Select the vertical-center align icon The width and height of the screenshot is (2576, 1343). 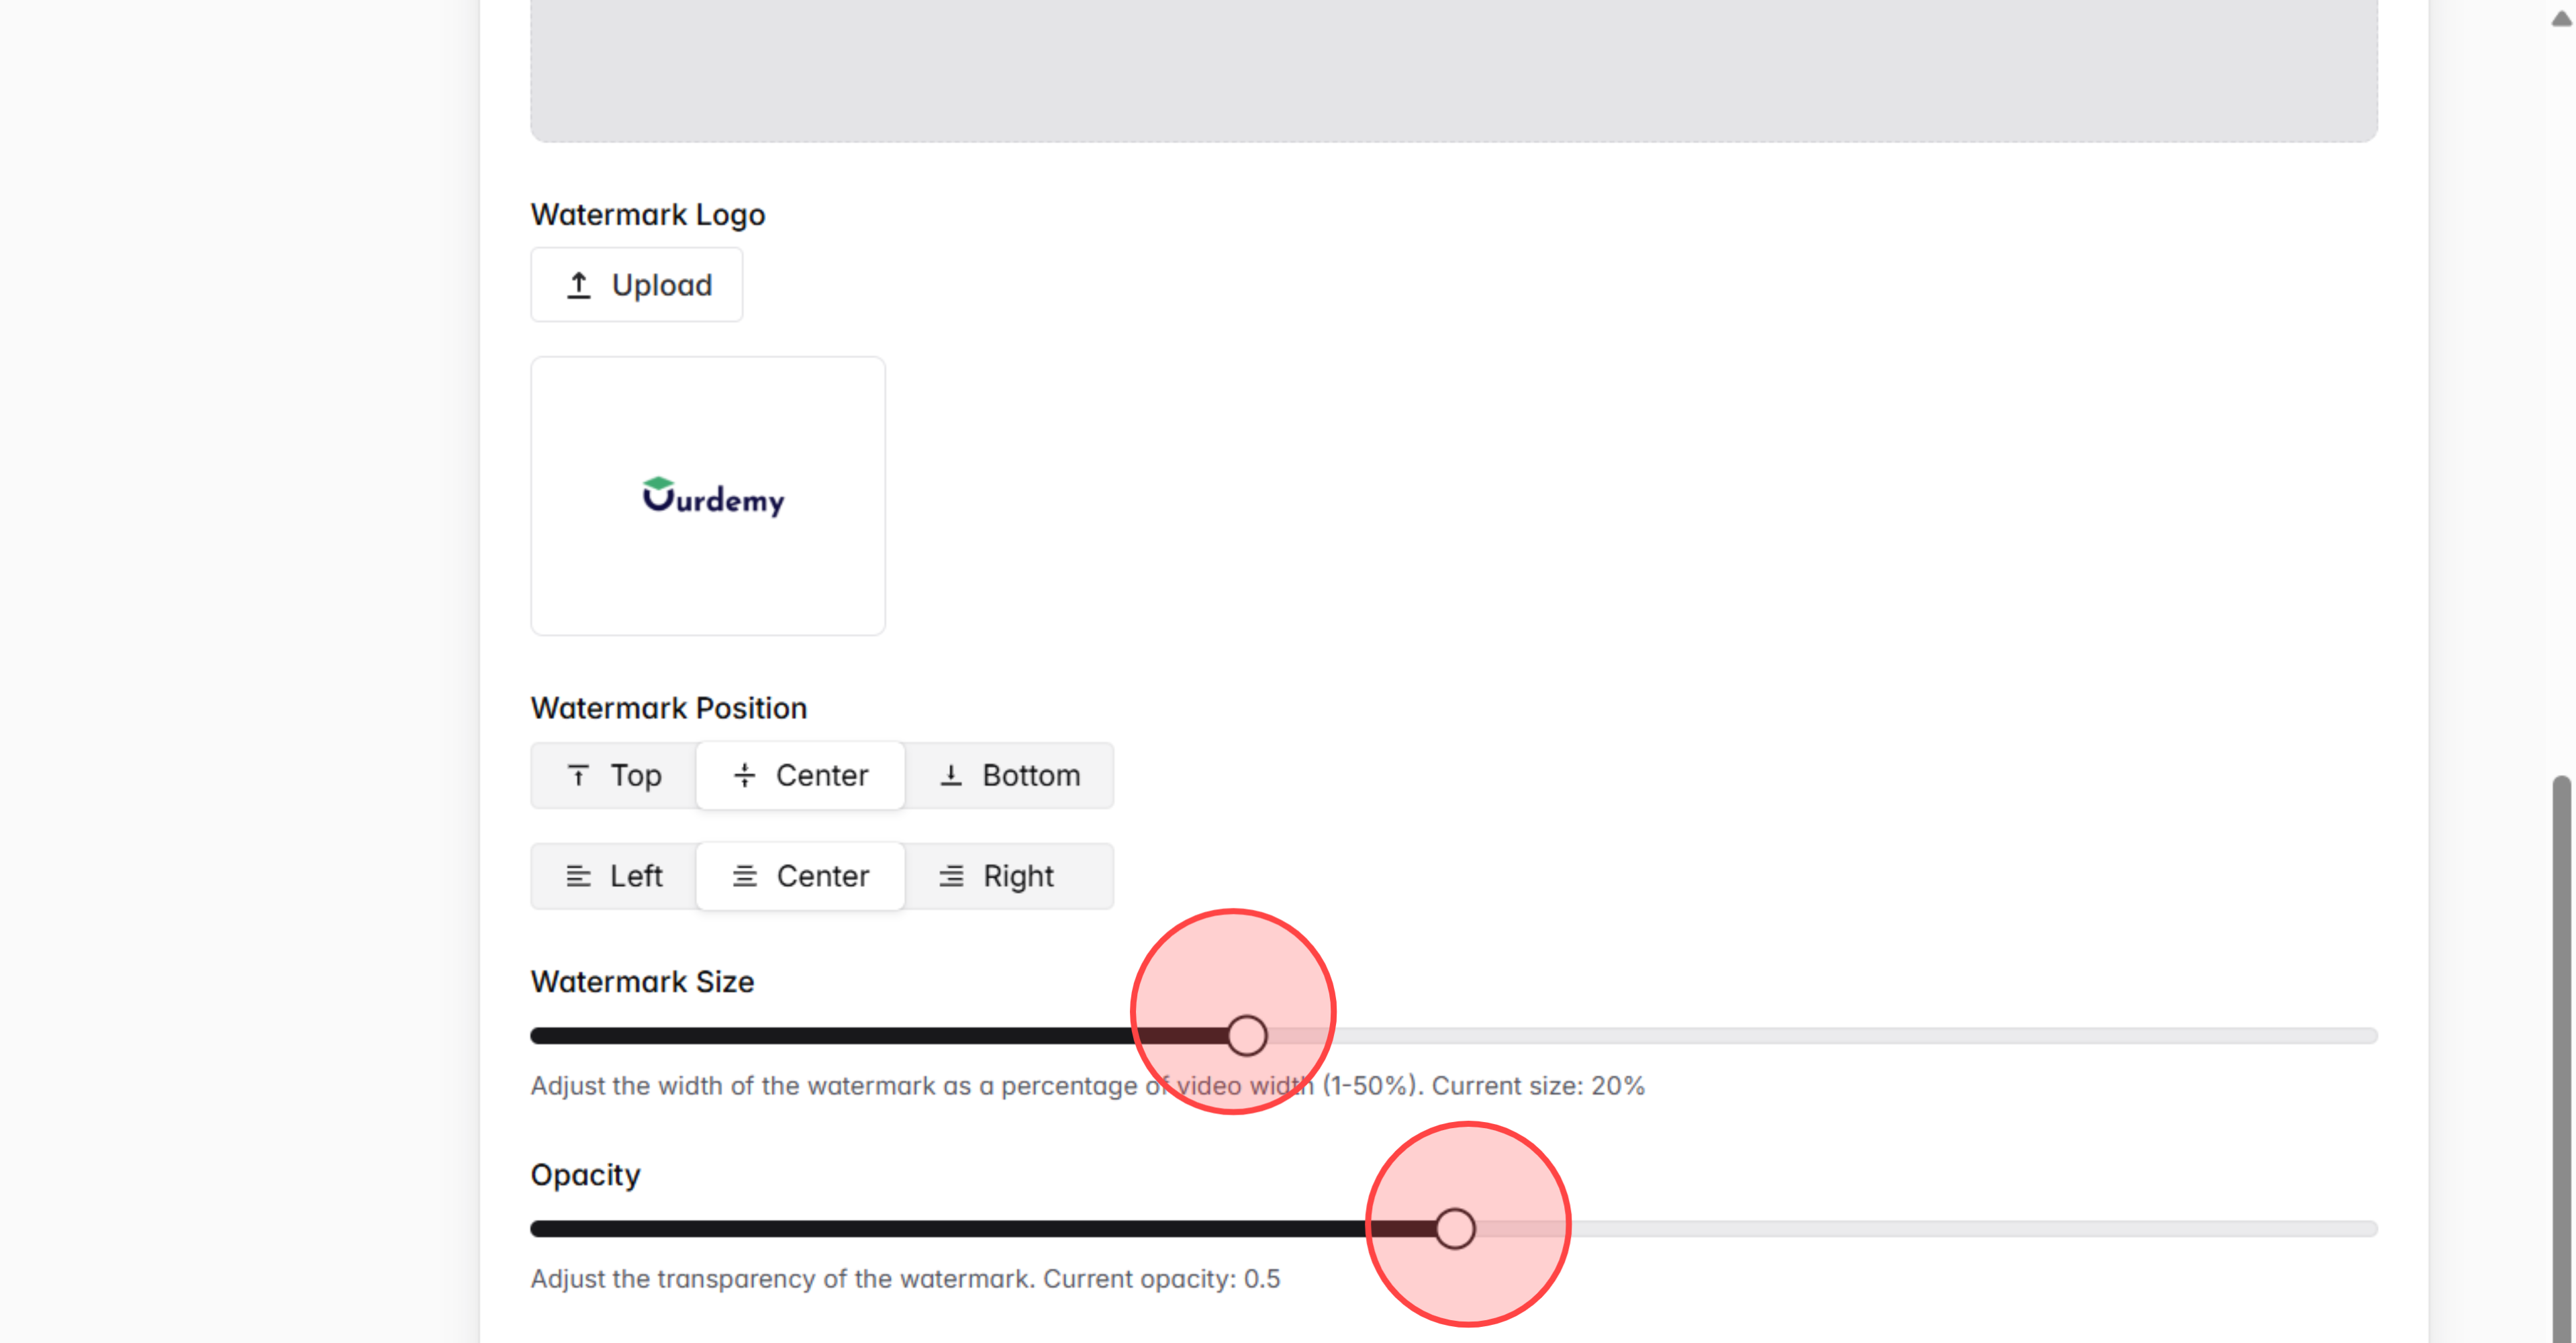(x=744, y=775)
